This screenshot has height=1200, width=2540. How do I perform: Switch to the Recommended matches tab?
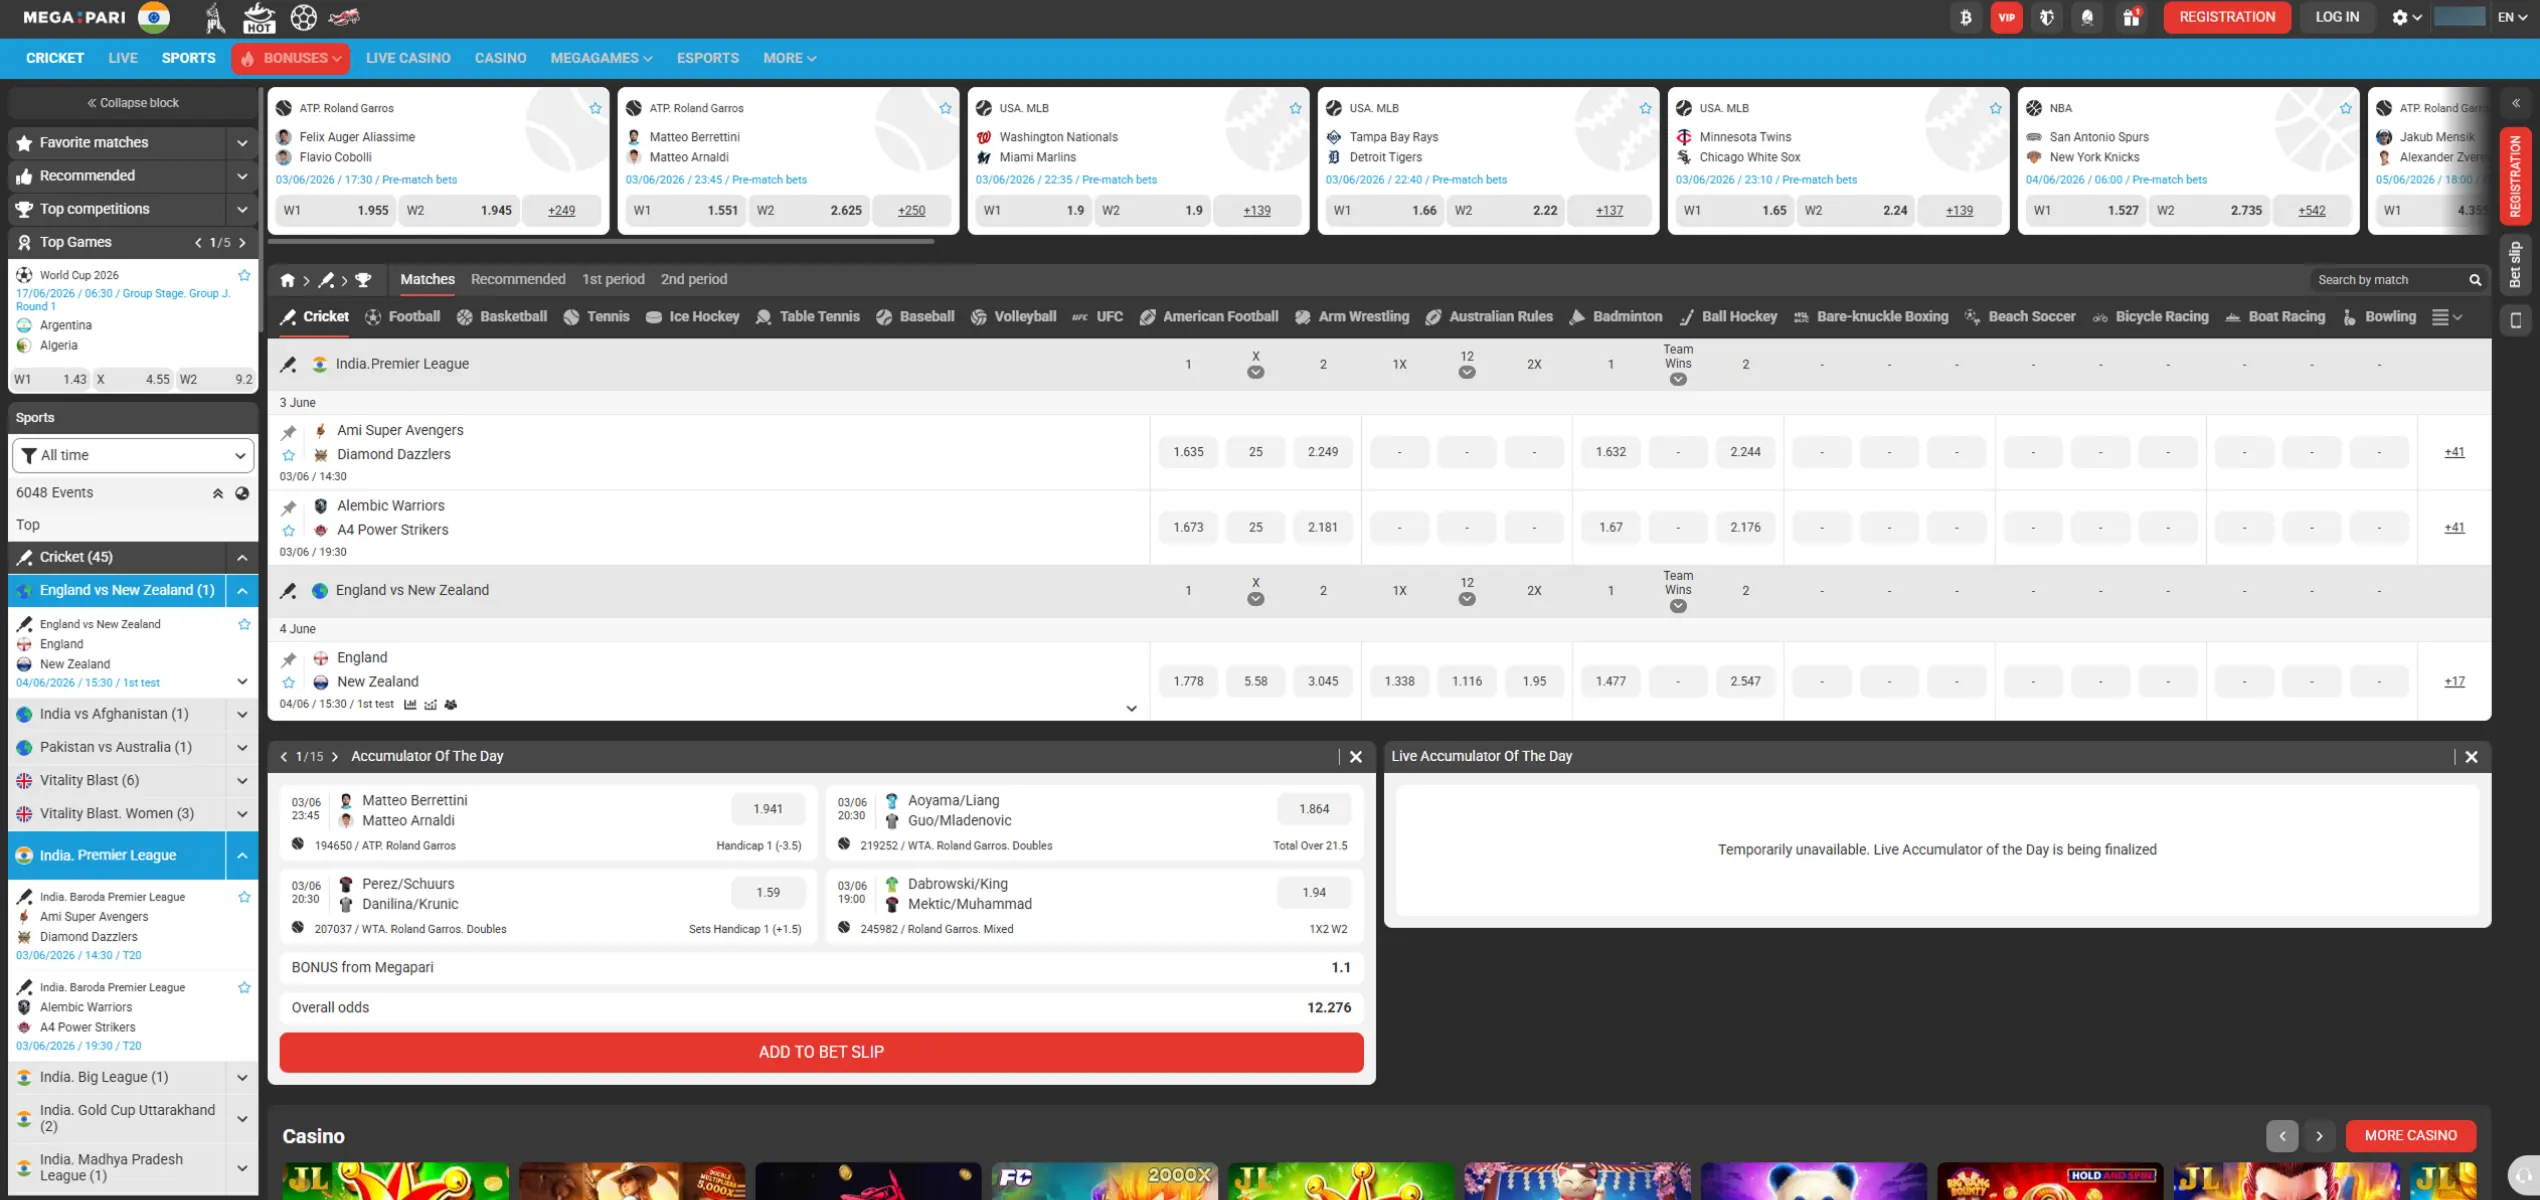pyautogui.click(x=518, y=279)
